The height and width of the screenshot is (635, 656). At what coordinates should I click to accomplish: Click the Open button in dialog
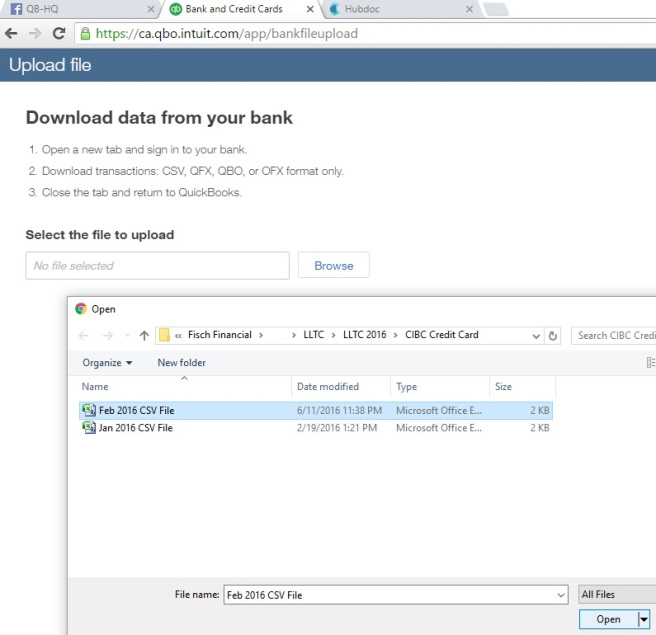(608, 619)
